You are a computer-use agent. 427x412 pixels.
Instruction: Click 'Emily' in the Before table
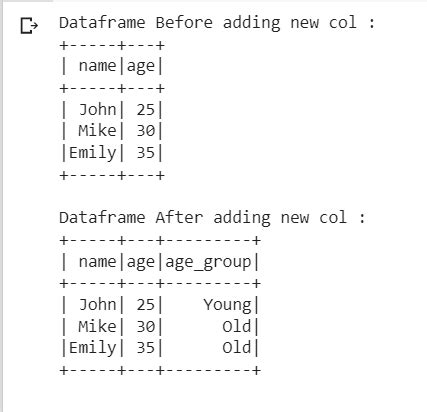92,153
